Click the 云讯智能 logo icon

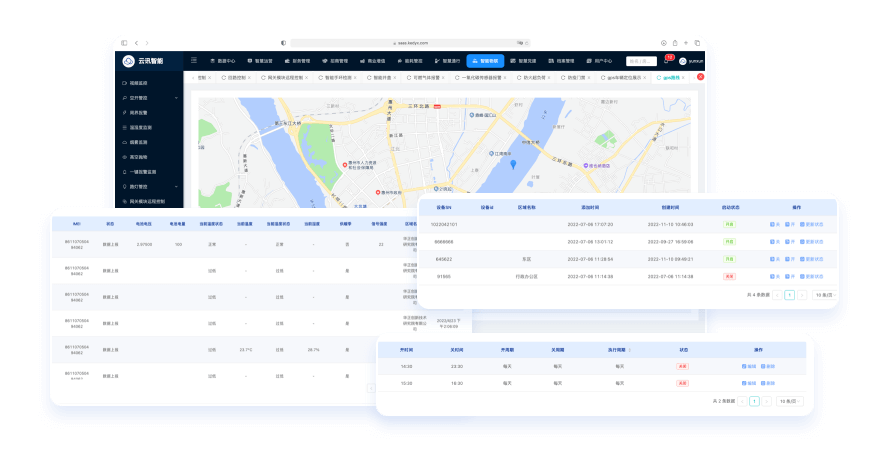click(x=129, y=61)
